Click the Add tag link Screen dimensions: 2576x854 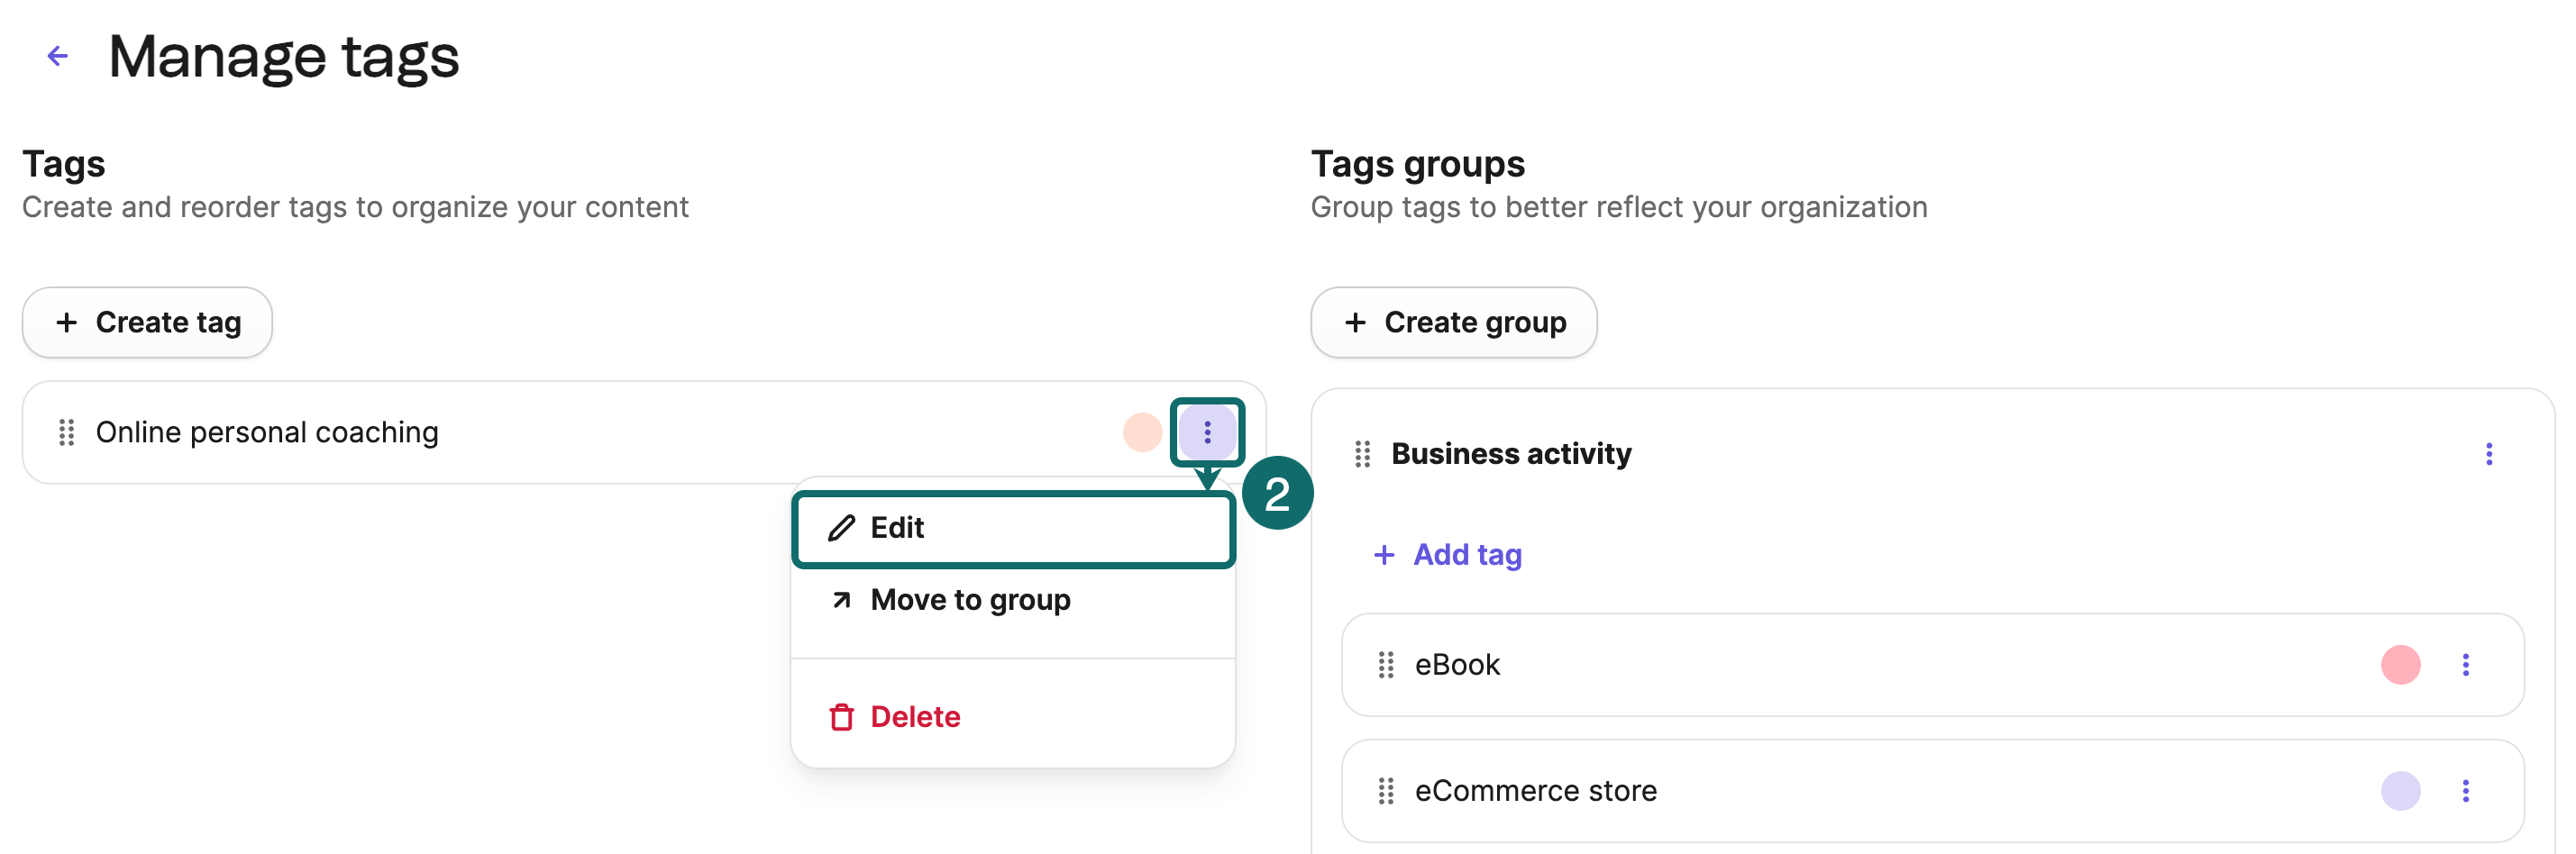click(x=1448, y=555)
